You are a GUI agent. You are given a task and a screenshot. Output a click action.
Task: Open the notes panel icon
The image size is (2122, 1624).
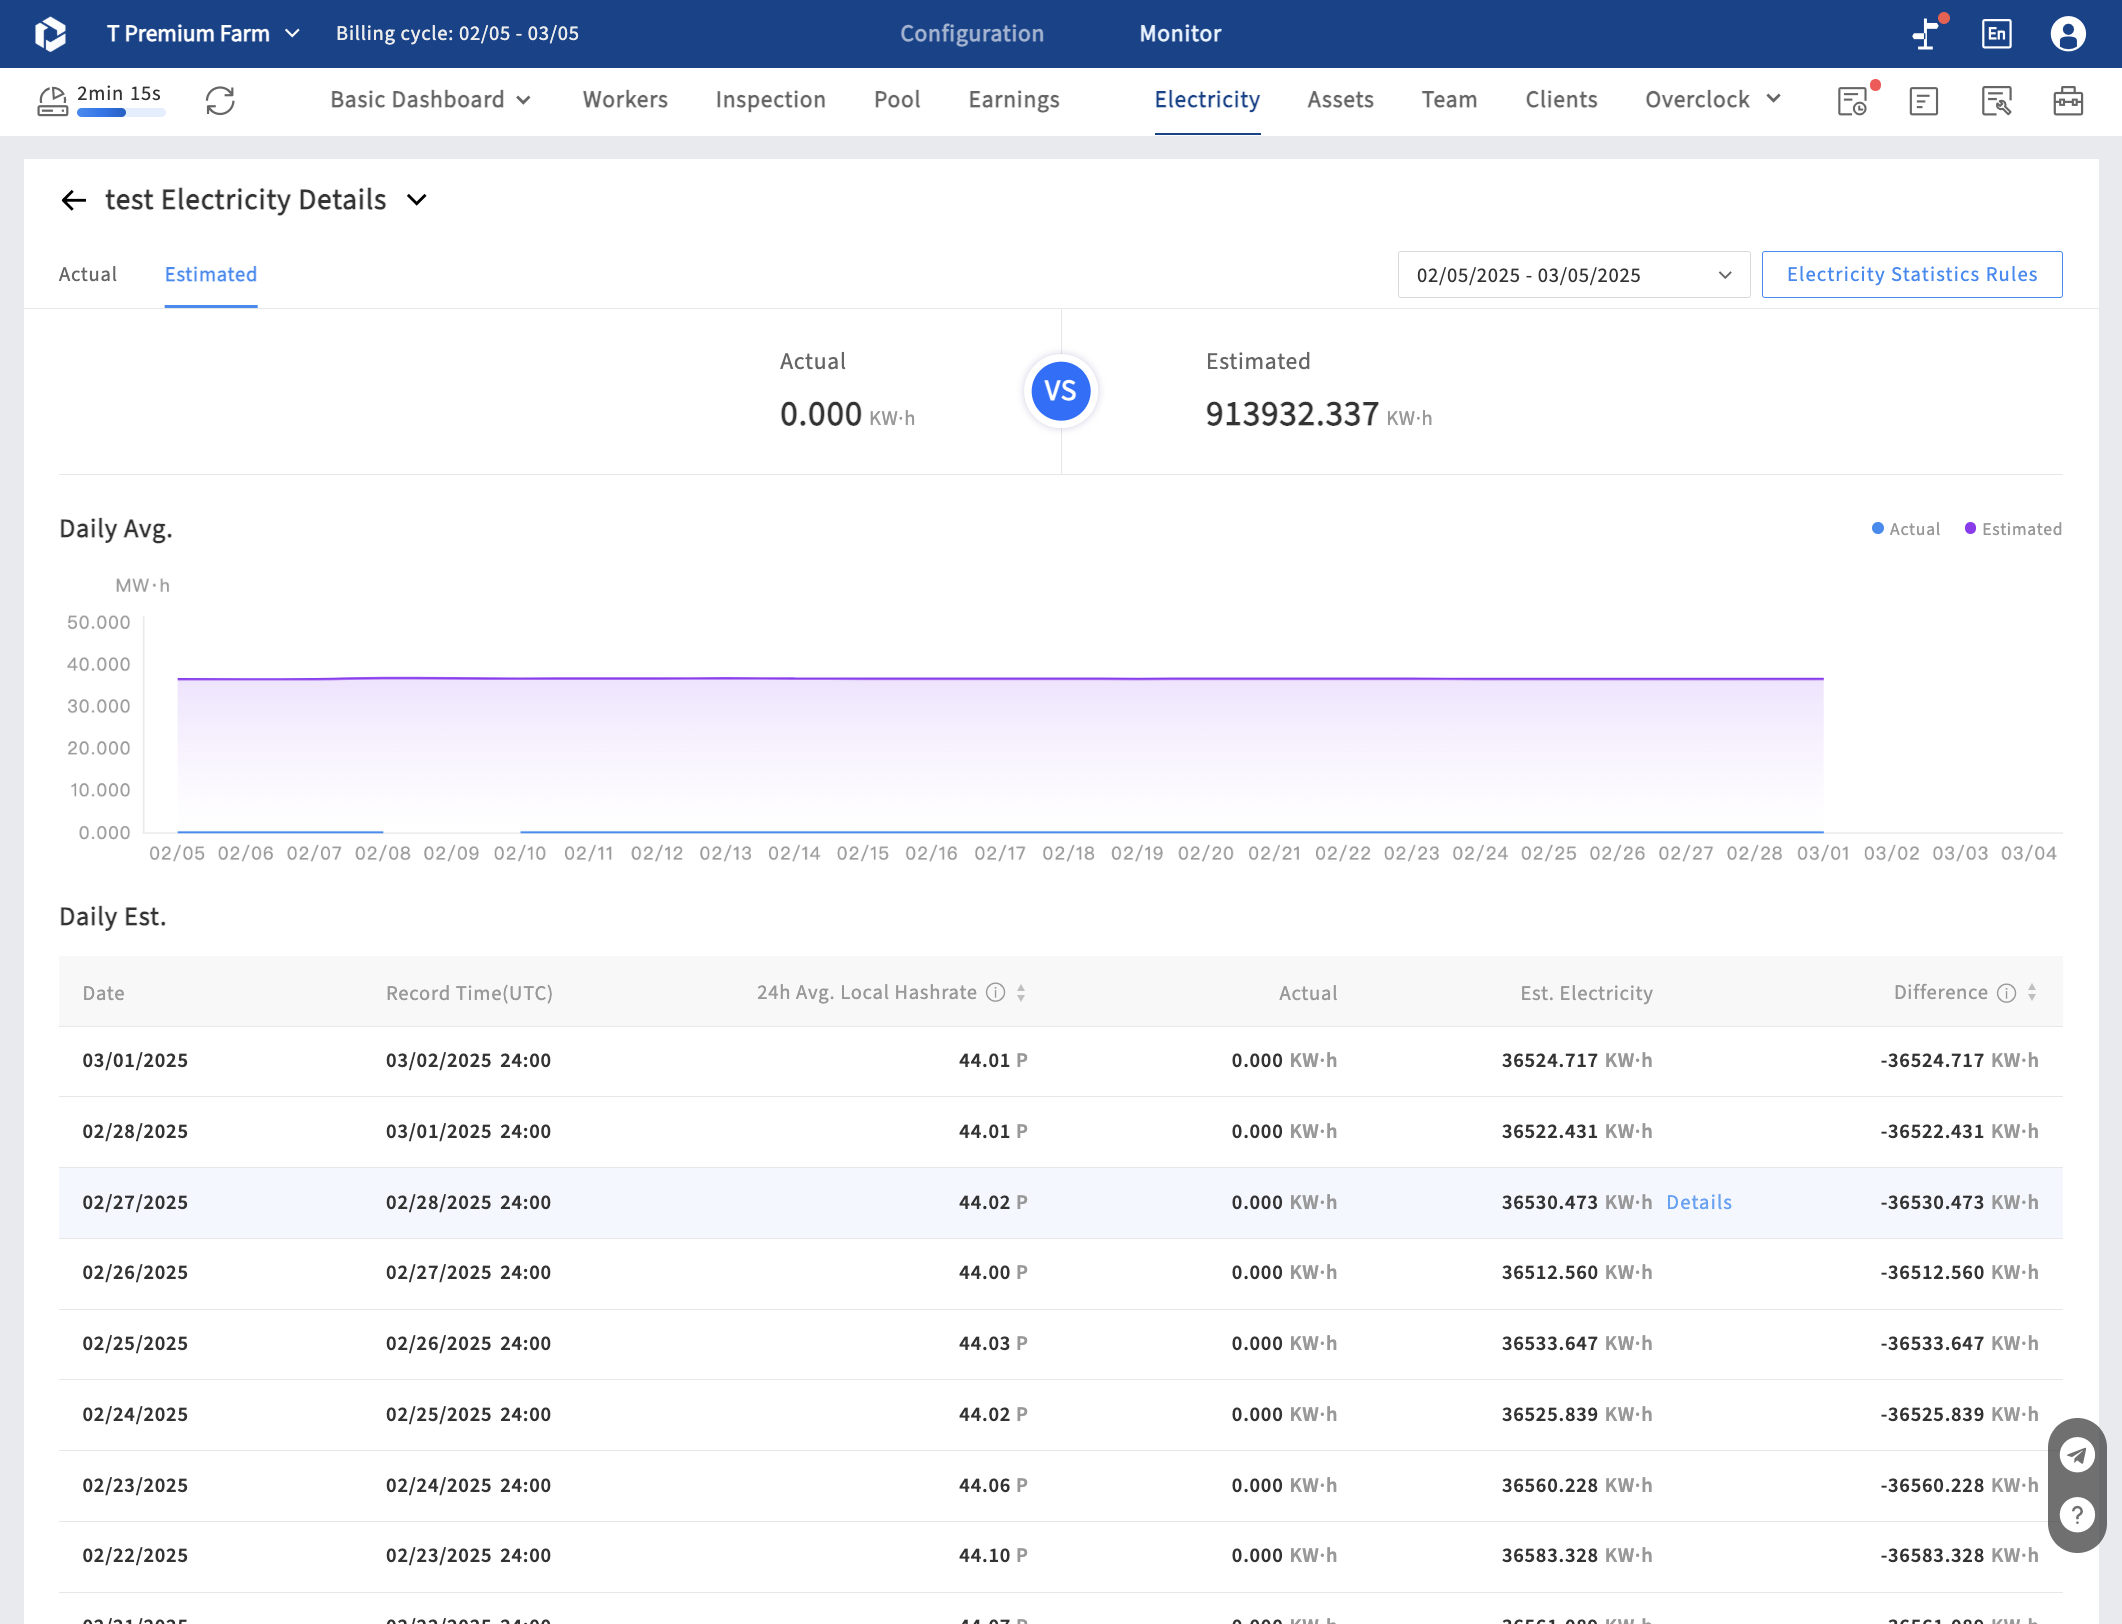pos(1924,101)
